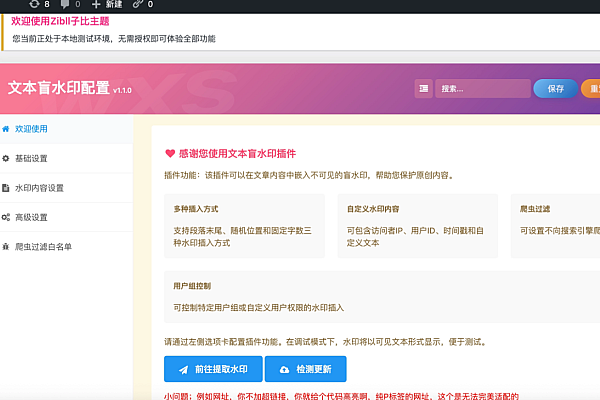Open the 基础设置 sidebar tab
This screenshot has height=400, width=600.
66,158
